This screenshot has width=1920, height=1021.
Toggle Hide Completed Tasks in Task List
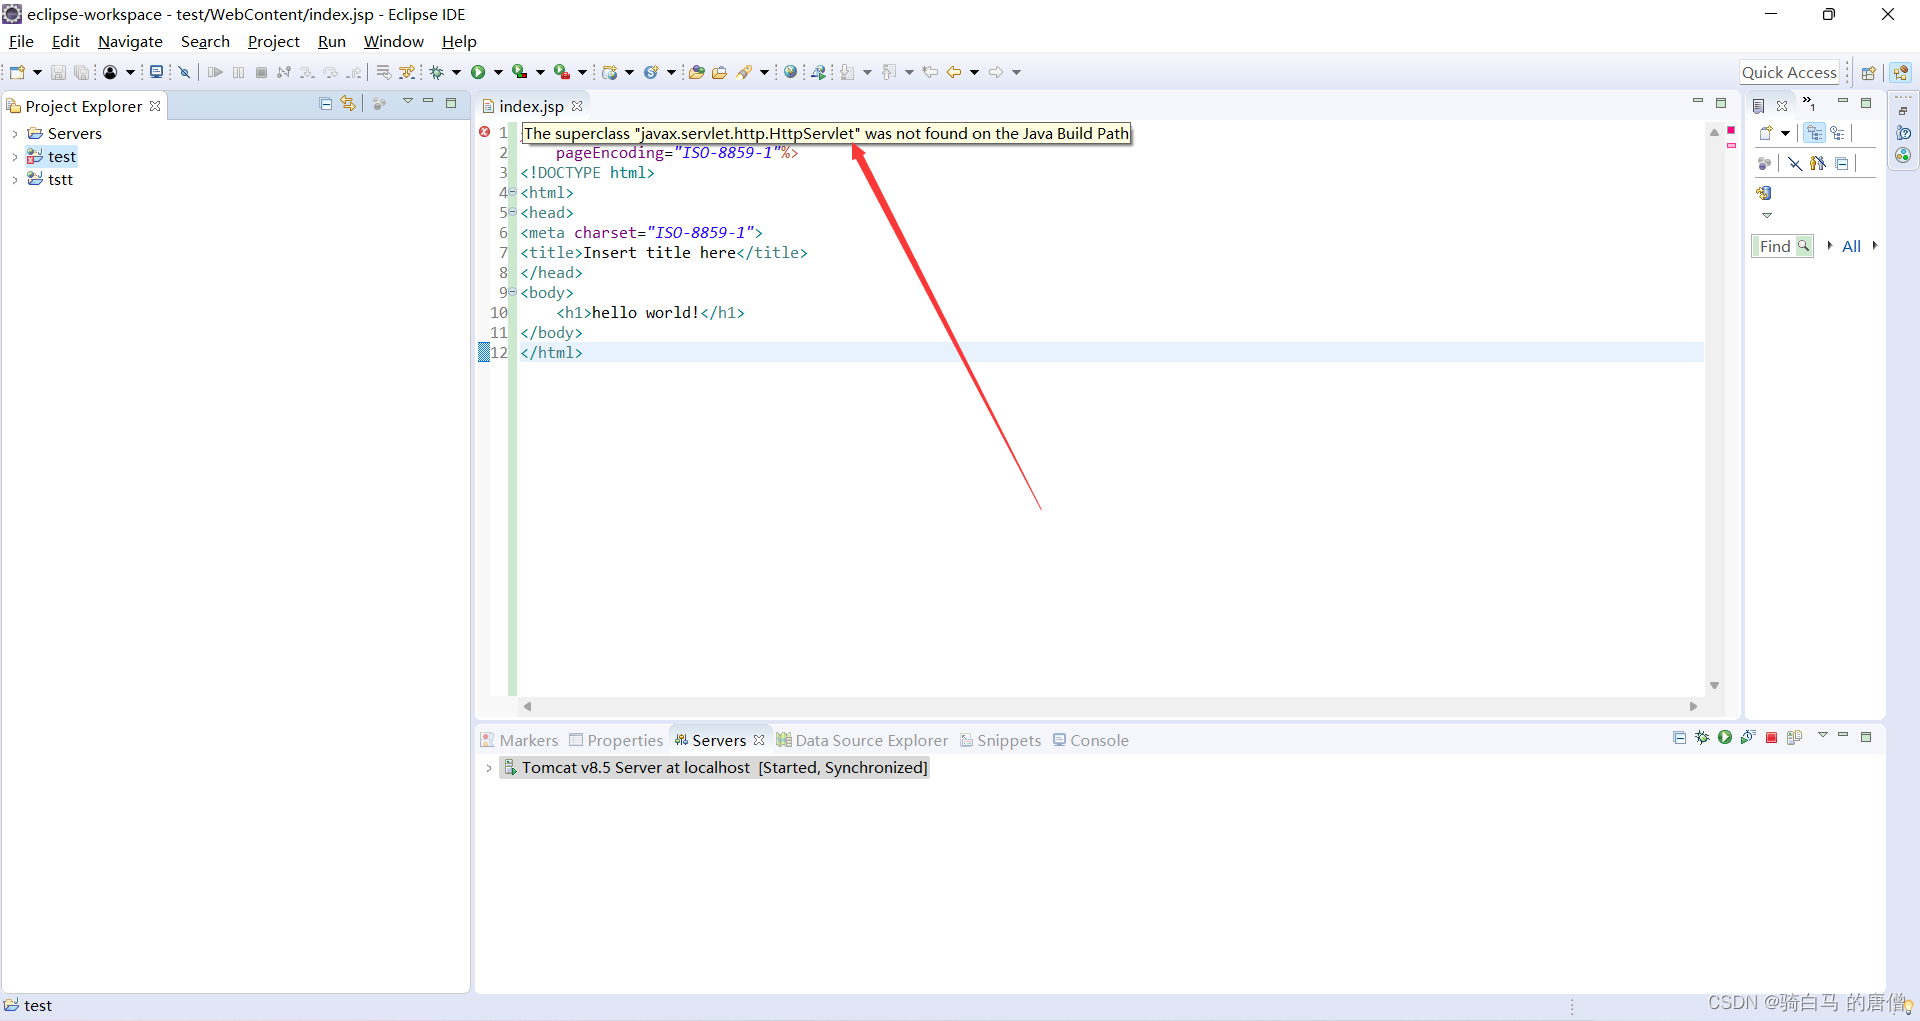[1795, 164]
